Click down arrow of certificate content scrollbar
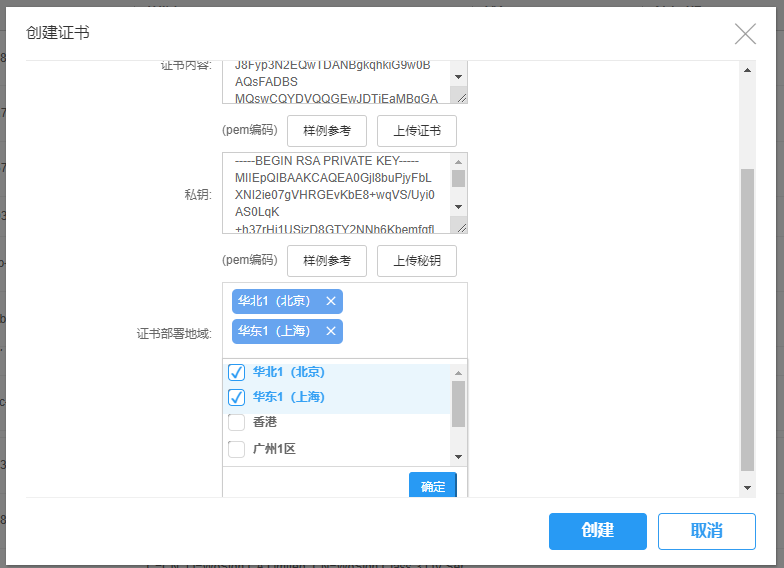The height and width of the screenshot is (568, 784). pyautogui.click(x=458, y=77)
